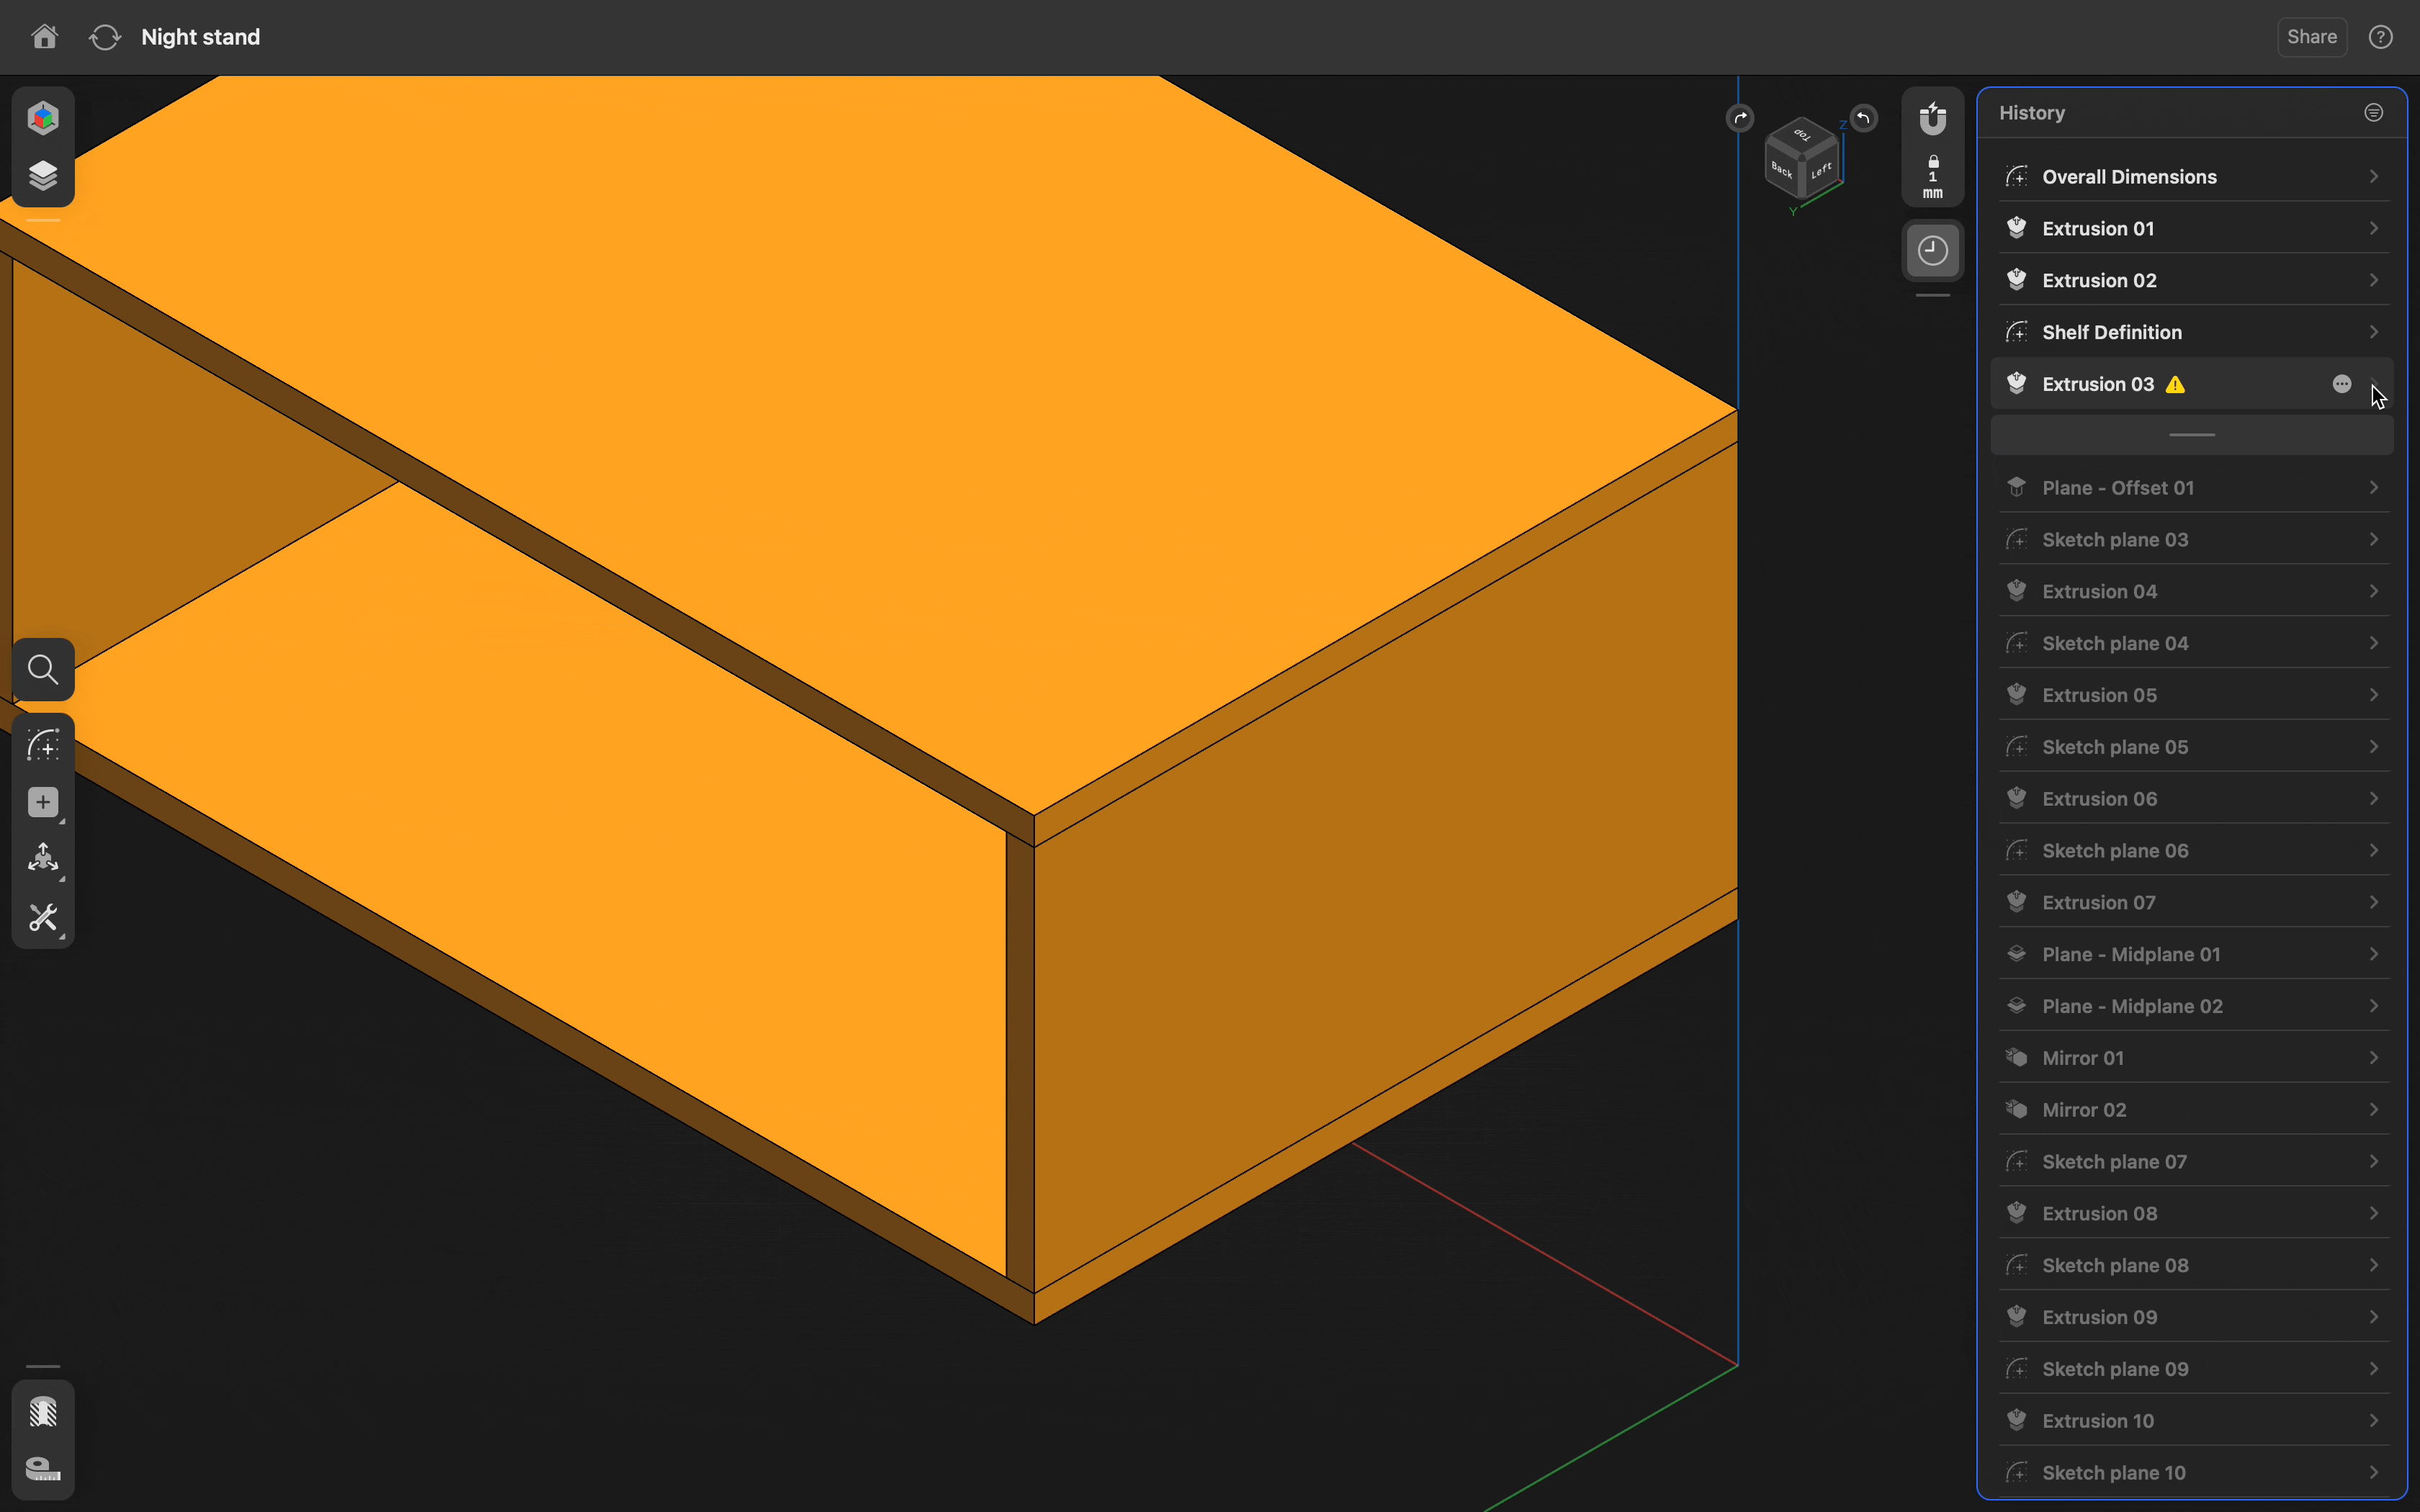Select the sketch arc tool in left toolbar
This screenshot has height=1512, width=2420.
coord(43,746)
